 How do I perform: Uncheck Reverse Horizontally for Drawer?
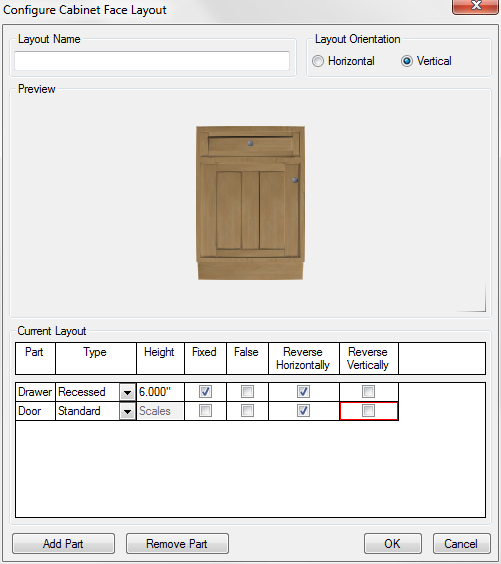pos(304,392)
